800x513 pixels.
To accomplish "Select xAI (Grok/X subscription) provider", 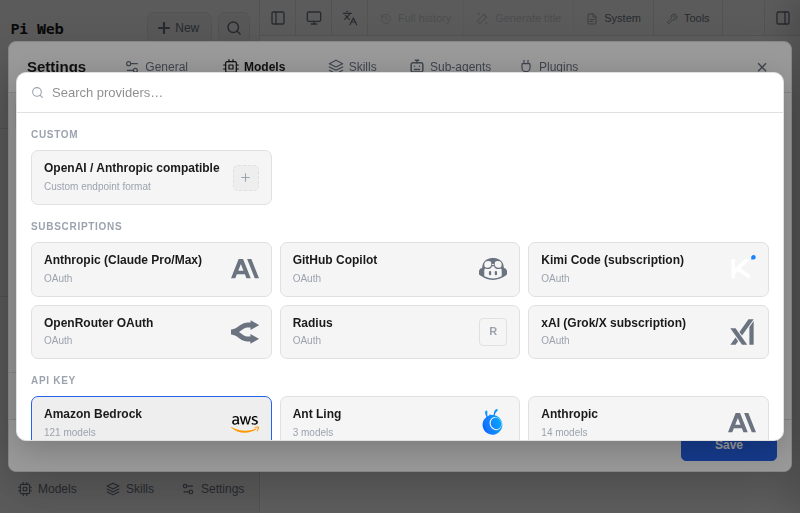I will tap(648, 332).
